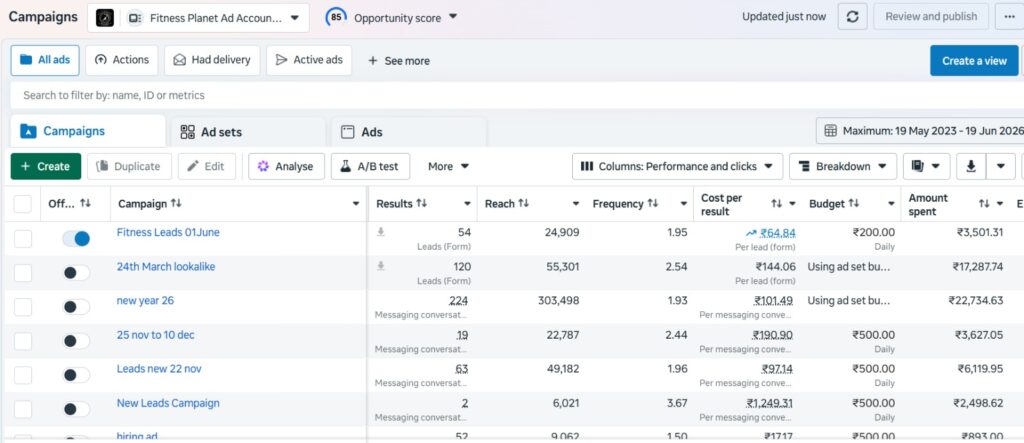Sort by the Results column arrows
The image size is (1024, 443).
click(421, 203)
